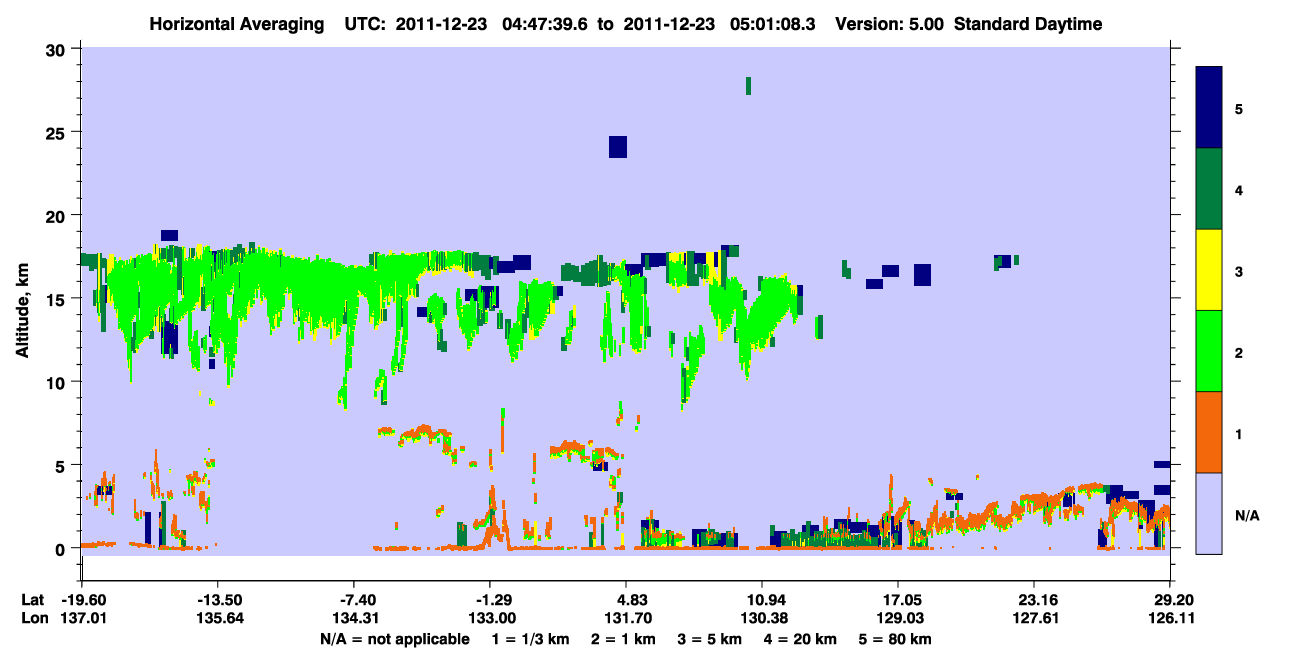
Task: Click the dark blue colorbar segment labeled 5
Action: (1209, 108)
